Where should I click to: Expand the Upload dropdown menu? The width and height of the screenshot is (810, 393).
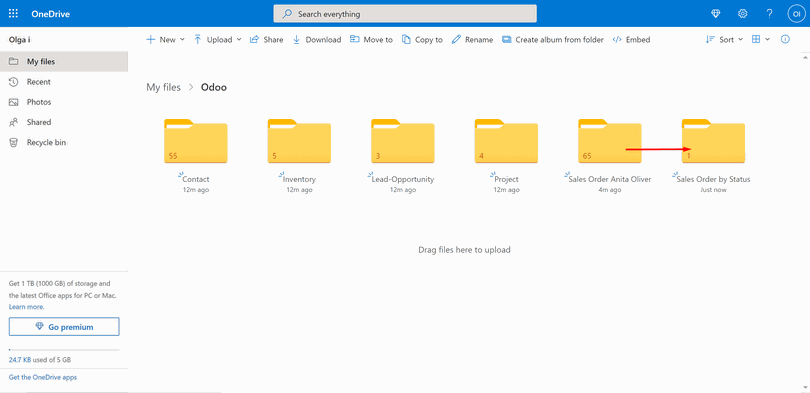217,40
